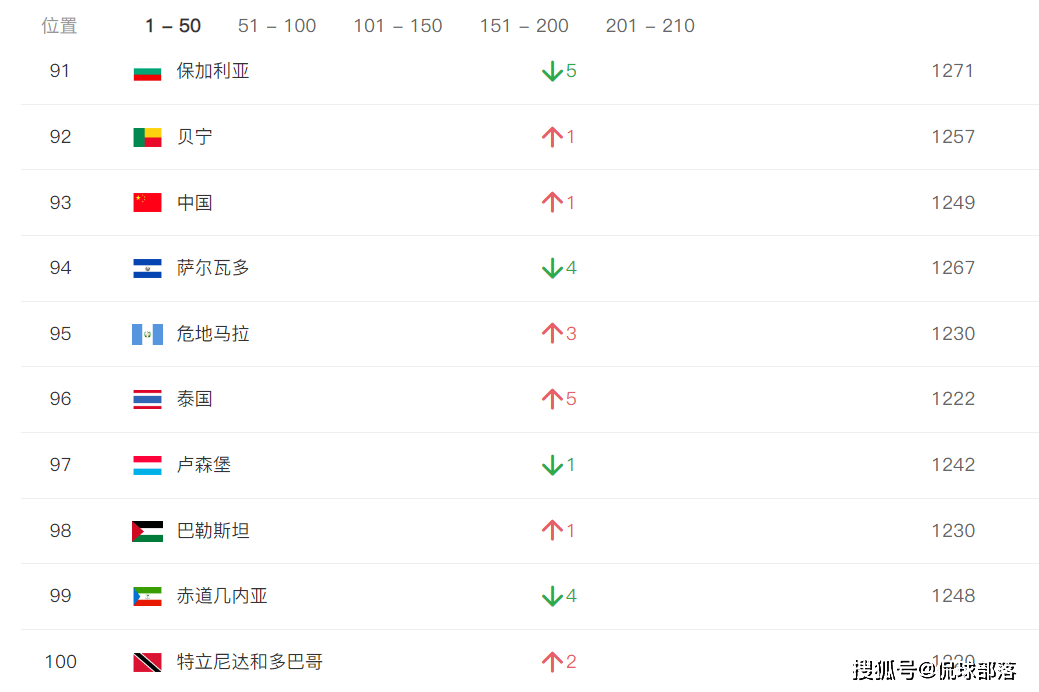Click the Palestine flag icon

(147, 531)
